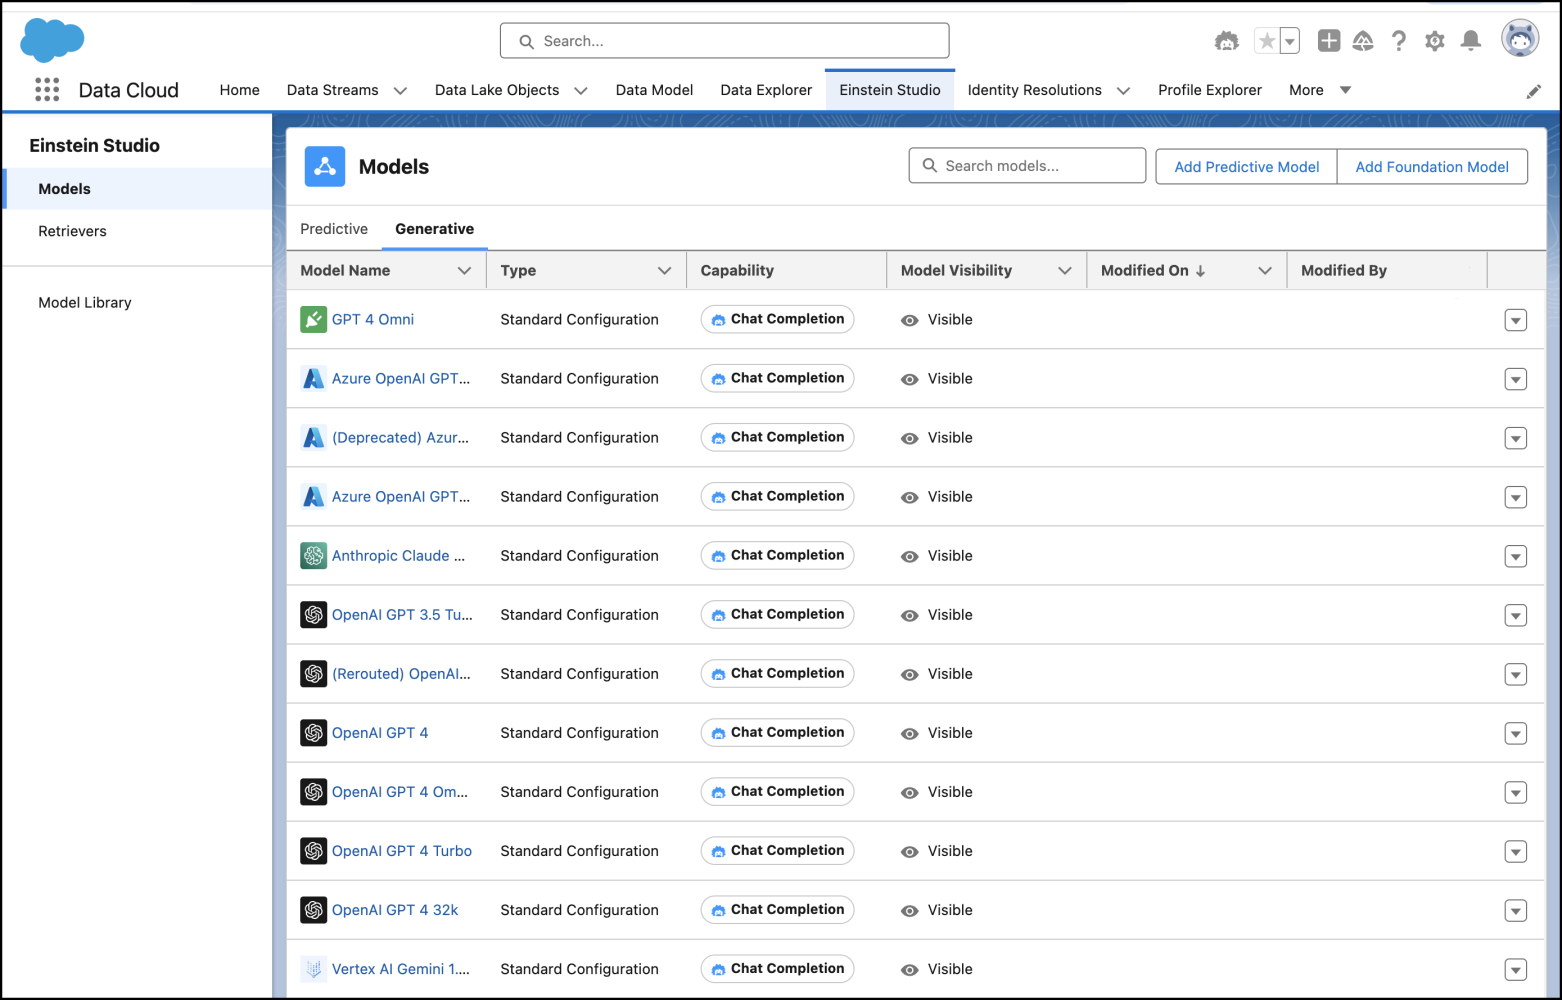Open Model Library in the sidebar
Image resolution: width=1562 pixels, height=1000 pixels.
[x=85, y=302]
